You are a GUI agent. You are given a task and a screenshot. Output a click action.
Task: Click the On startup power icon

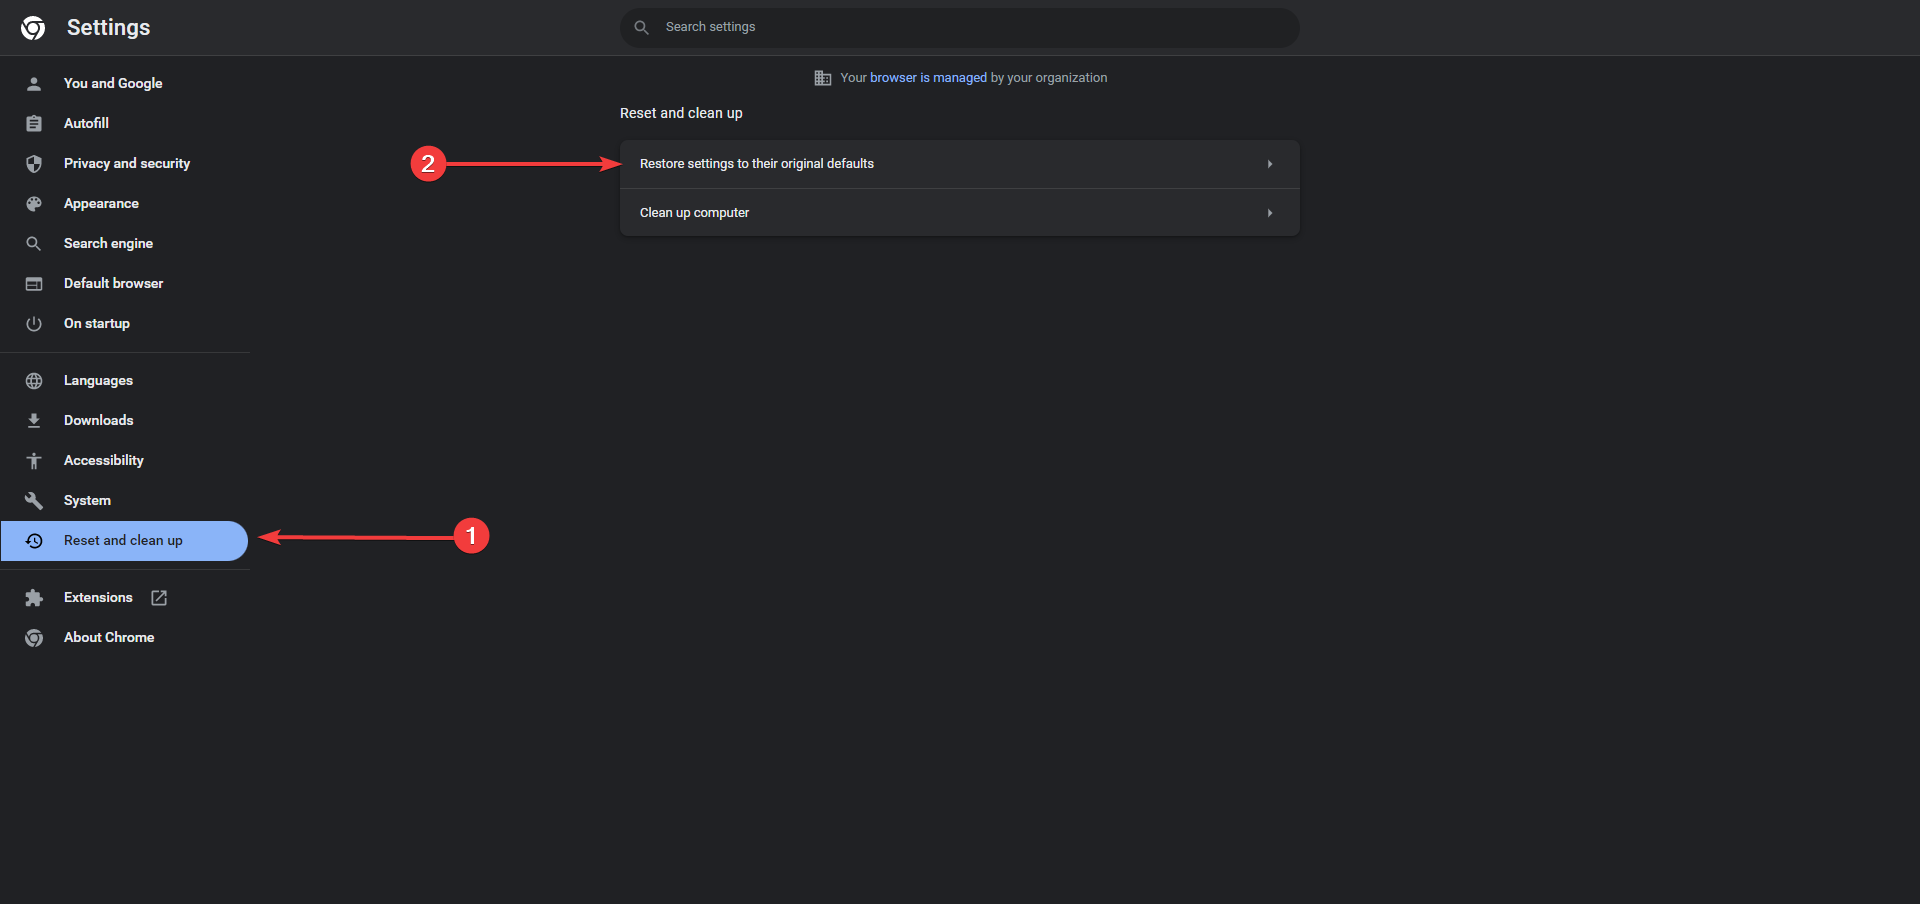click(34, 324)
